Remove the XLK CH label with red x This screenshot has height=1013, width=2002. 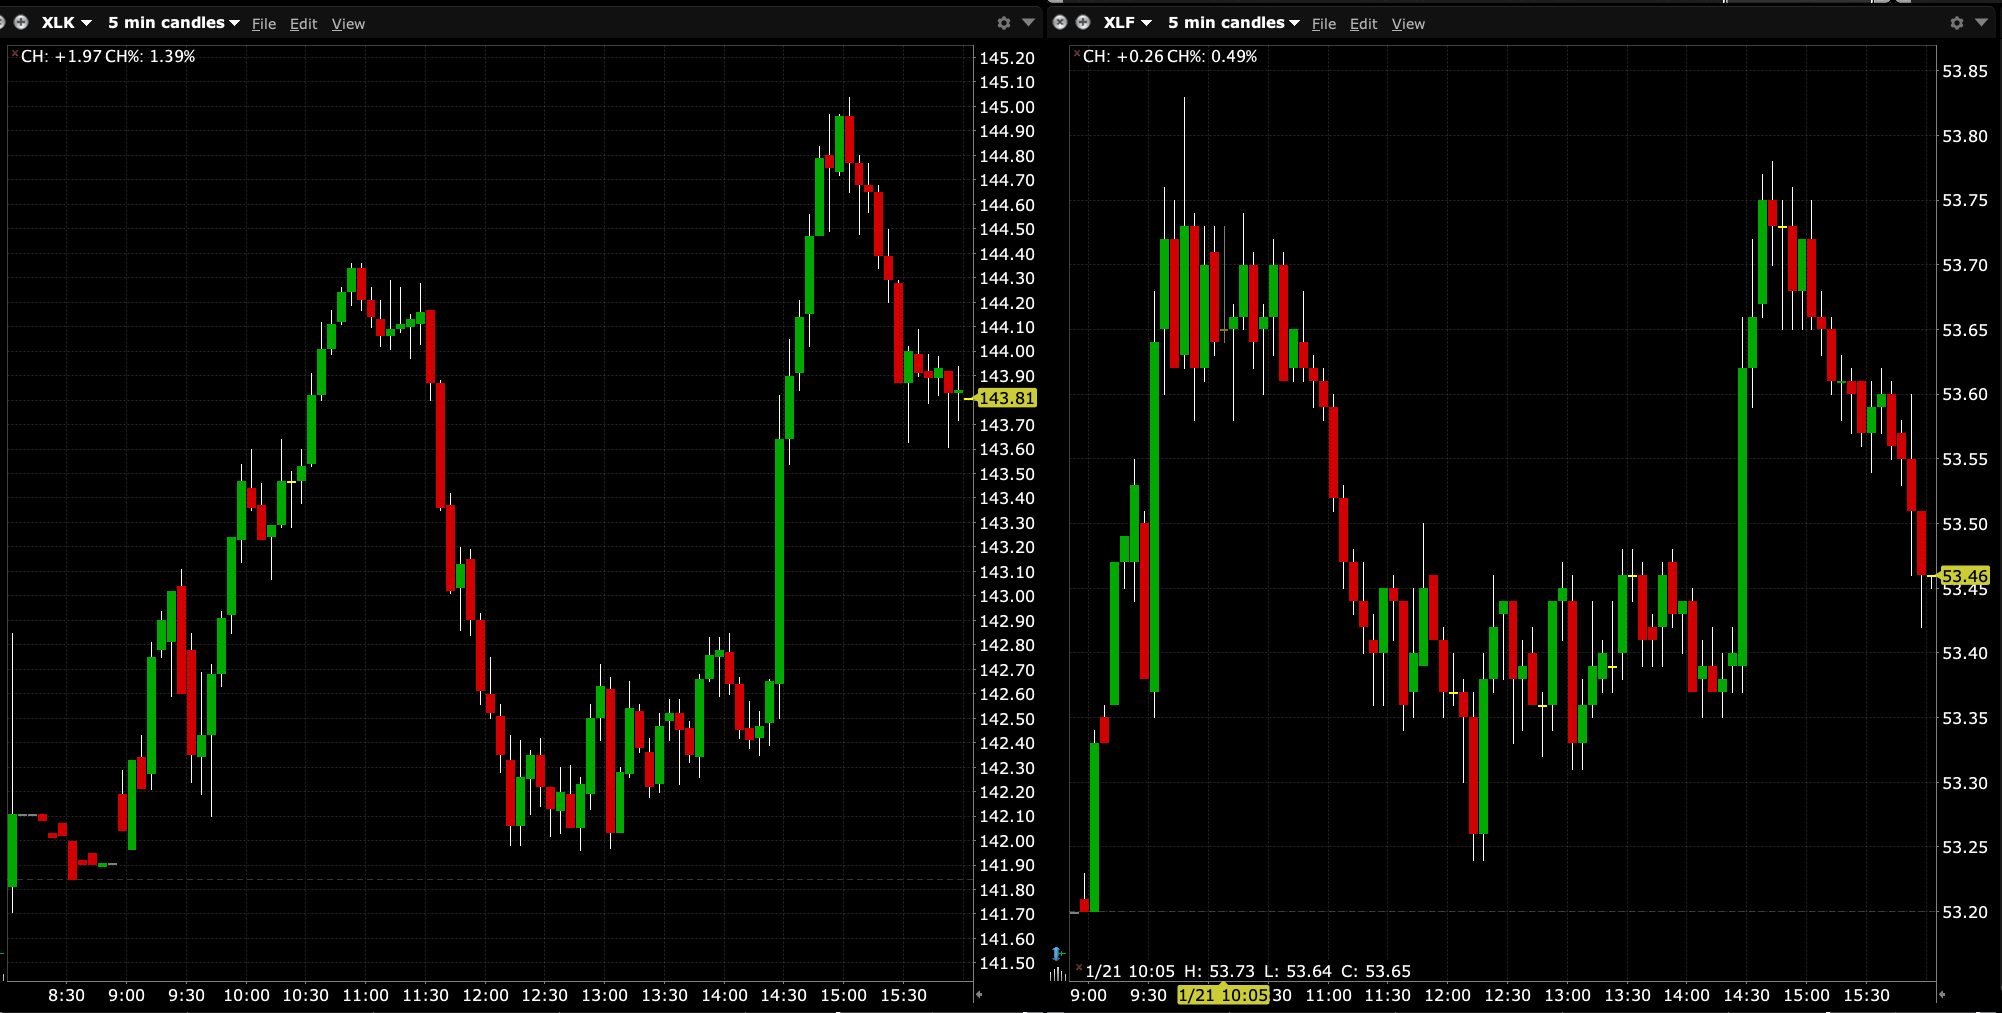pyautogui.click(x=14, y=54)
